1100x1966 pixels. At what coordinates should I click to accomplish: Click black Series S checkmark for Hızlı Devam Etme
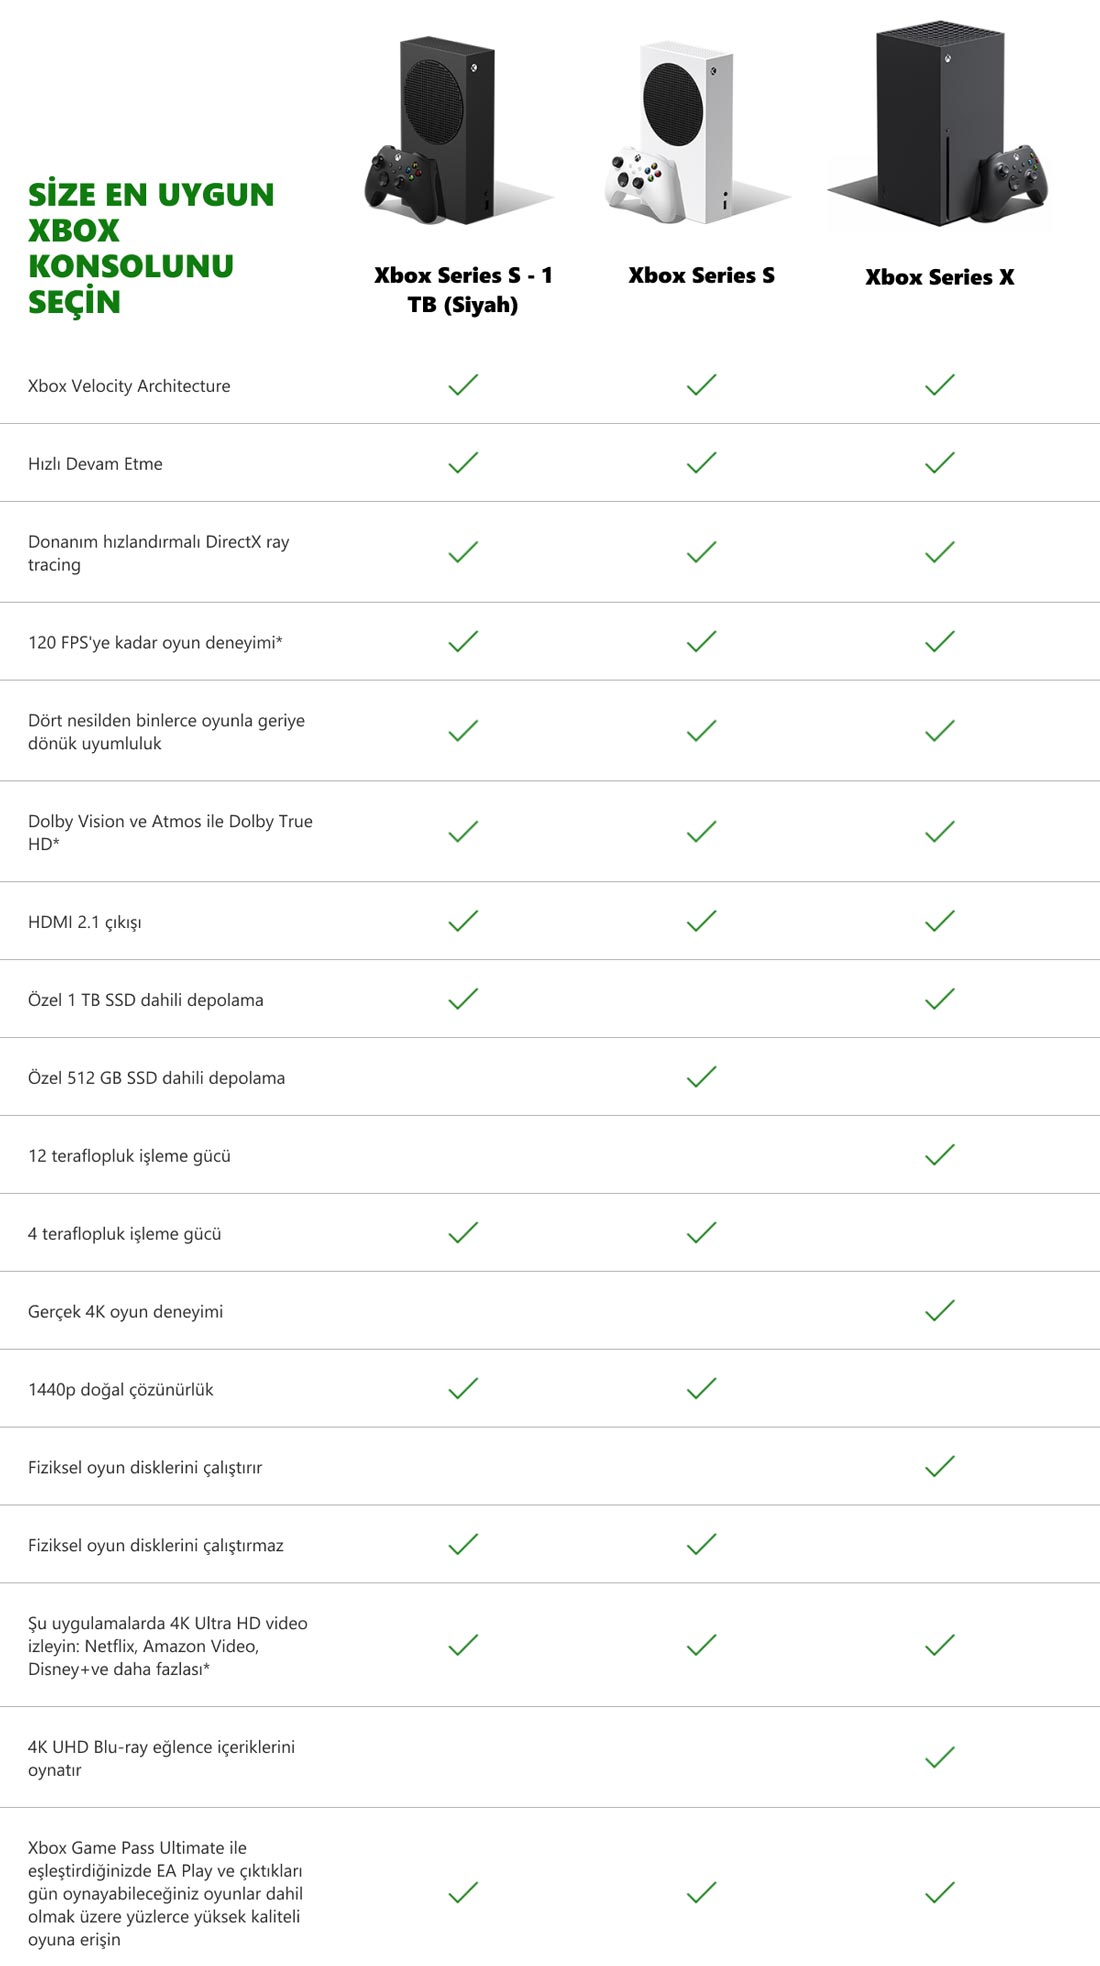point(463,463)
